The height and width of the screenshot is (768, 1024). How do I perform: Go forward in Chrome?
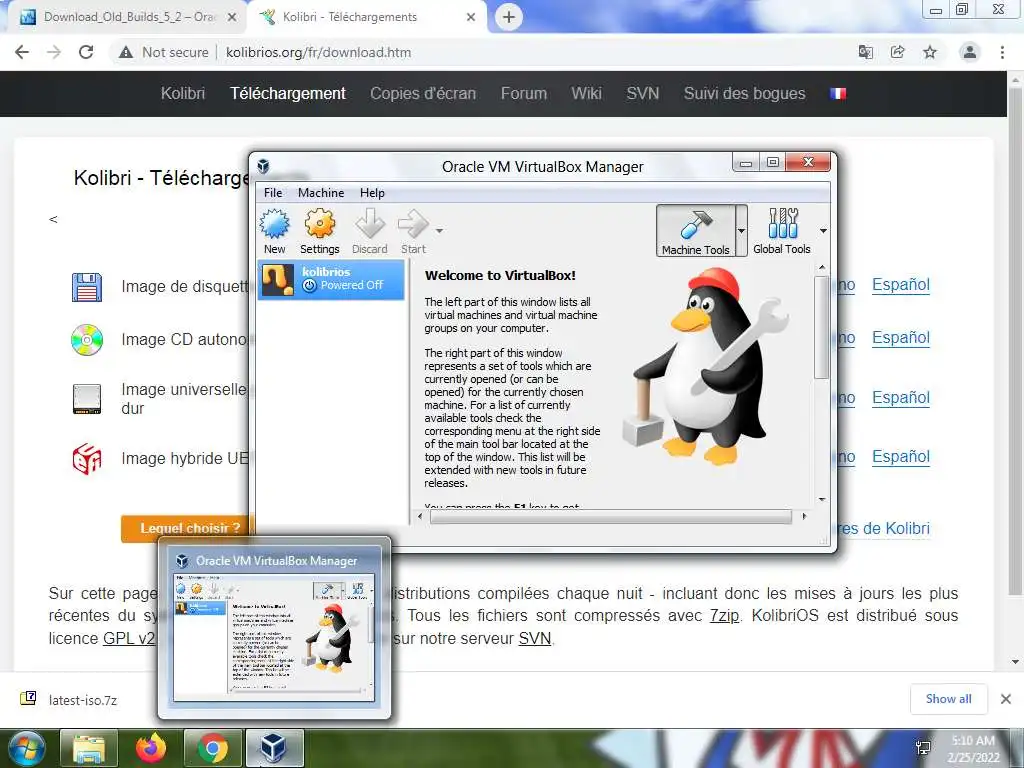pyautogui.click(x=54, y=52)
